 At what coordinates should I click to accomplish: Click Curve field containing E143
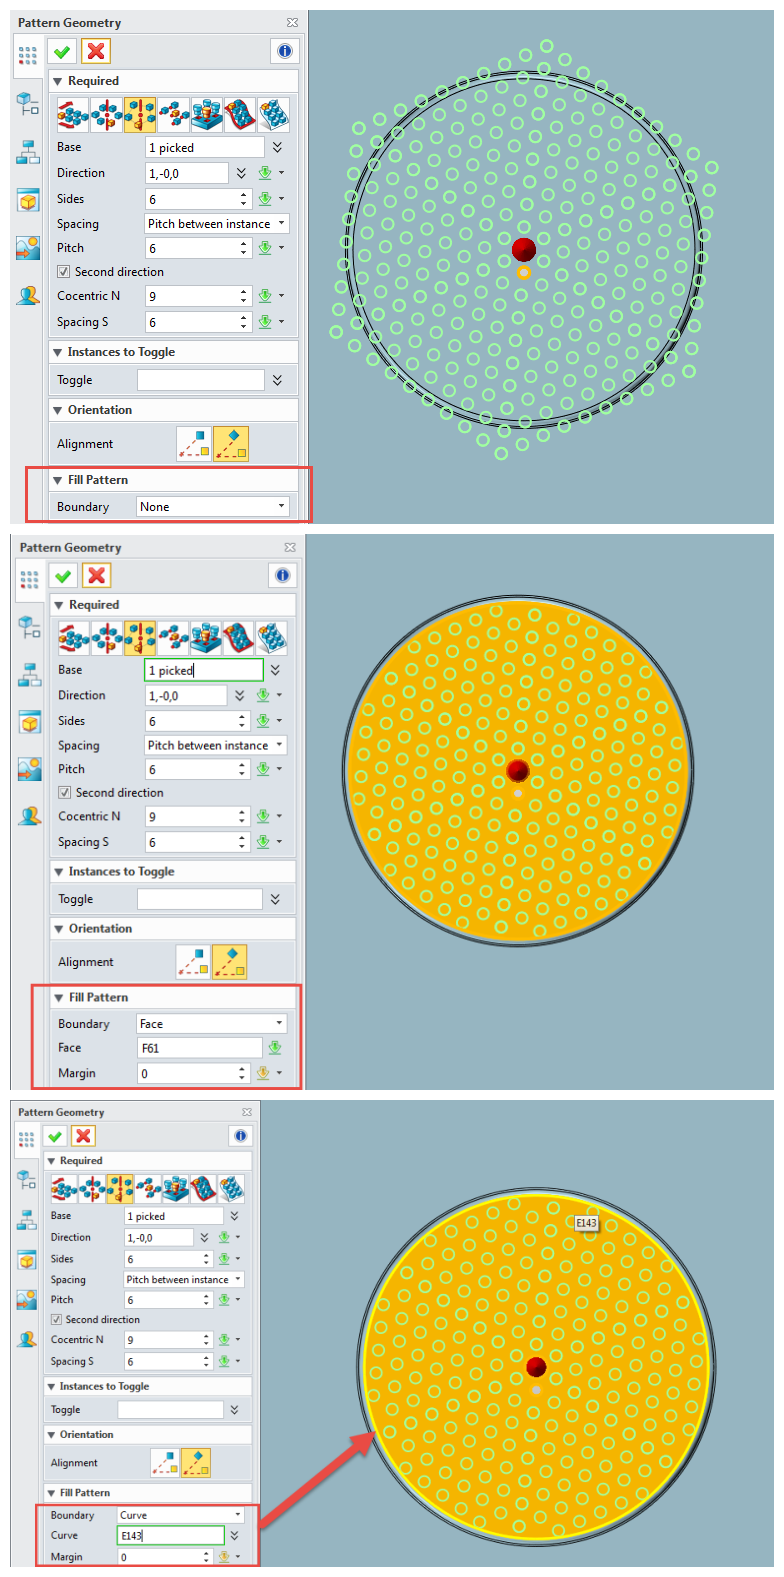pos(171,1536)
